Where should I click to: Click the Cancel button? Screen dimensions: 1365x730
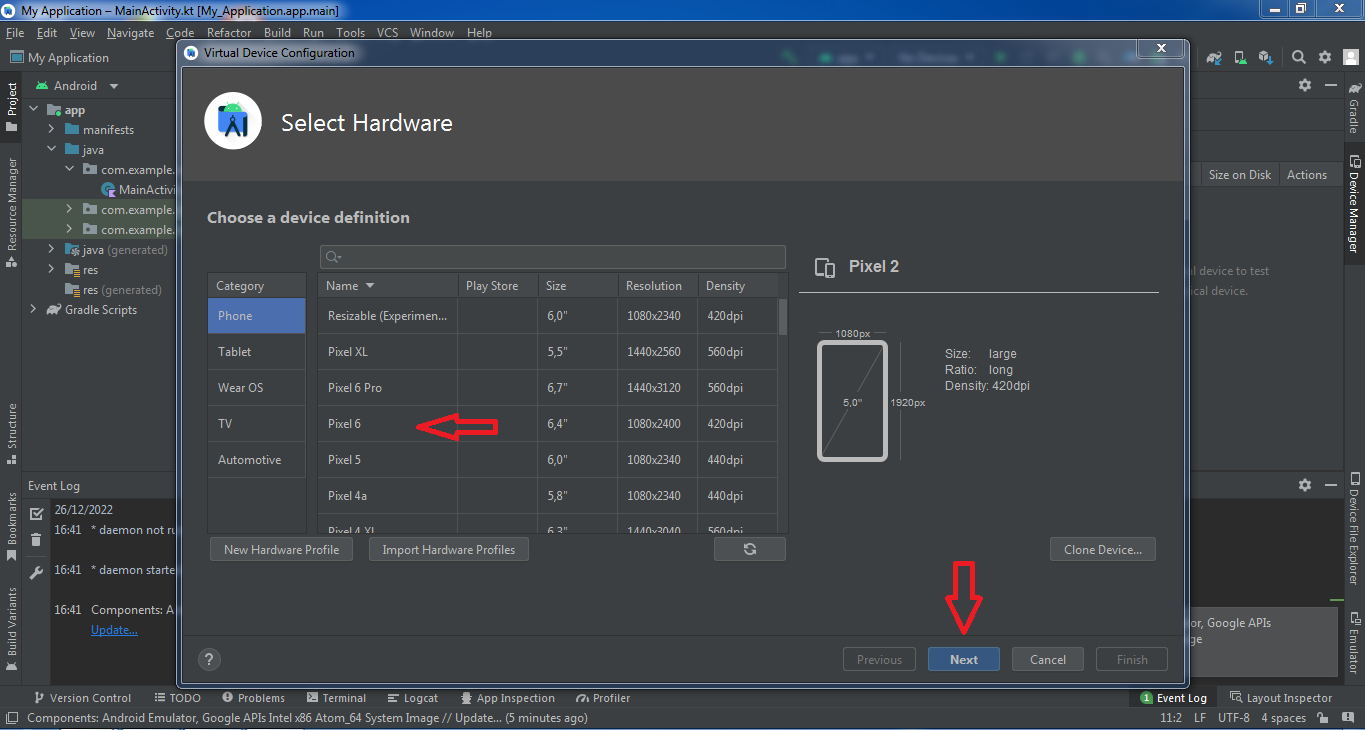pos(1048,659)
